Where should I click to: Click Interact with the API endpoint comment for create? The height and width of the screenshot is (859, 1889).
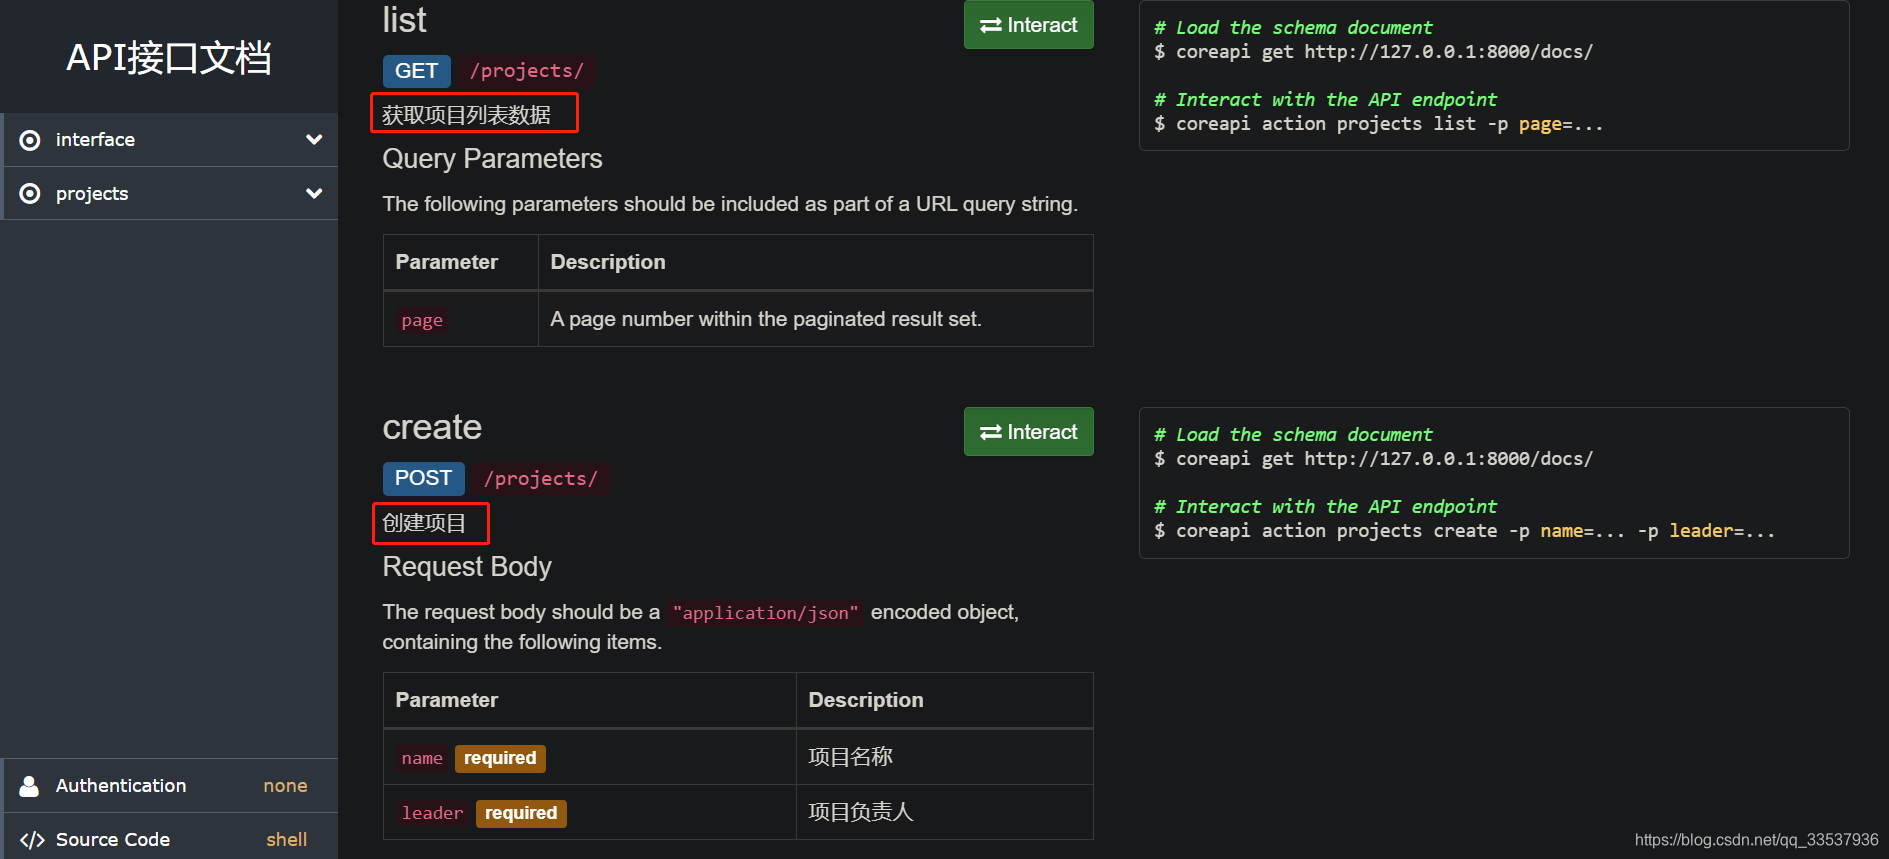pos(1326,507)
